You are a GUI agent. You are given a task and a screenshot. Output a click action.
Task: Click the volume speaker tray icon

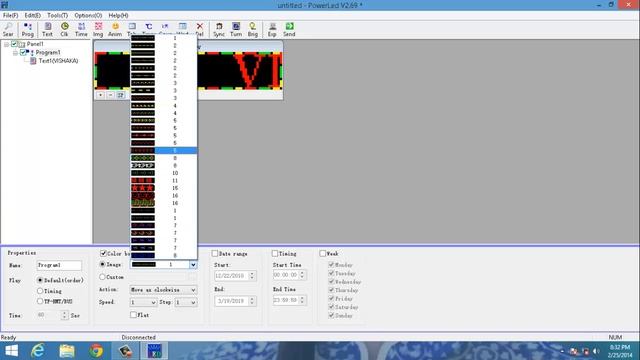[x=596, y=351]
